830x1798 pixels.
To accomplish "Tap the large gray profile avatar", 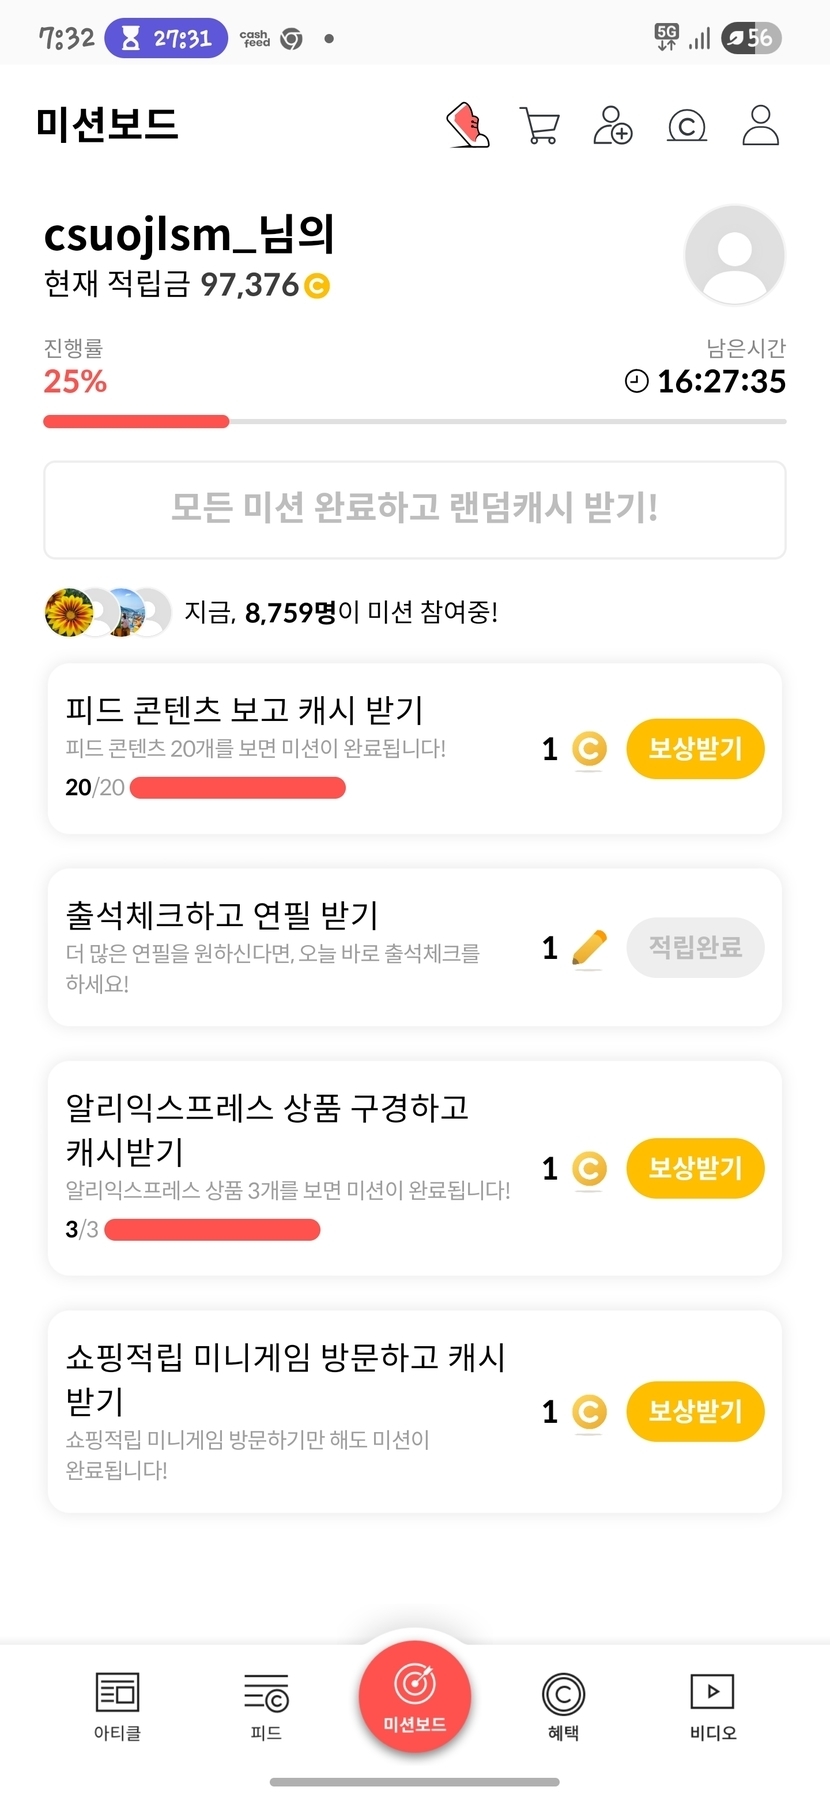I will pyautogui.click(x=734, y=254).
